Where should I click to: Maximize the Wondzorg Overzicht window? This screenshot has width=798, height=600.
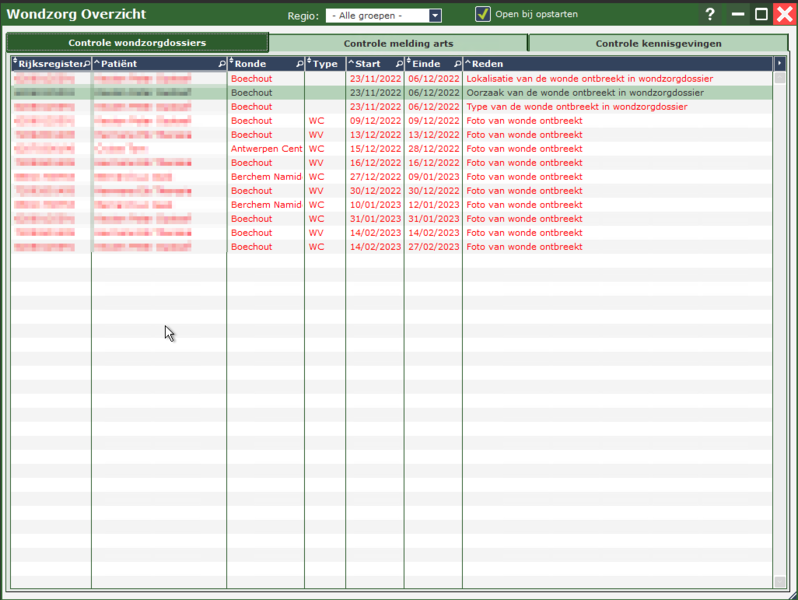(x=761, y=15)
